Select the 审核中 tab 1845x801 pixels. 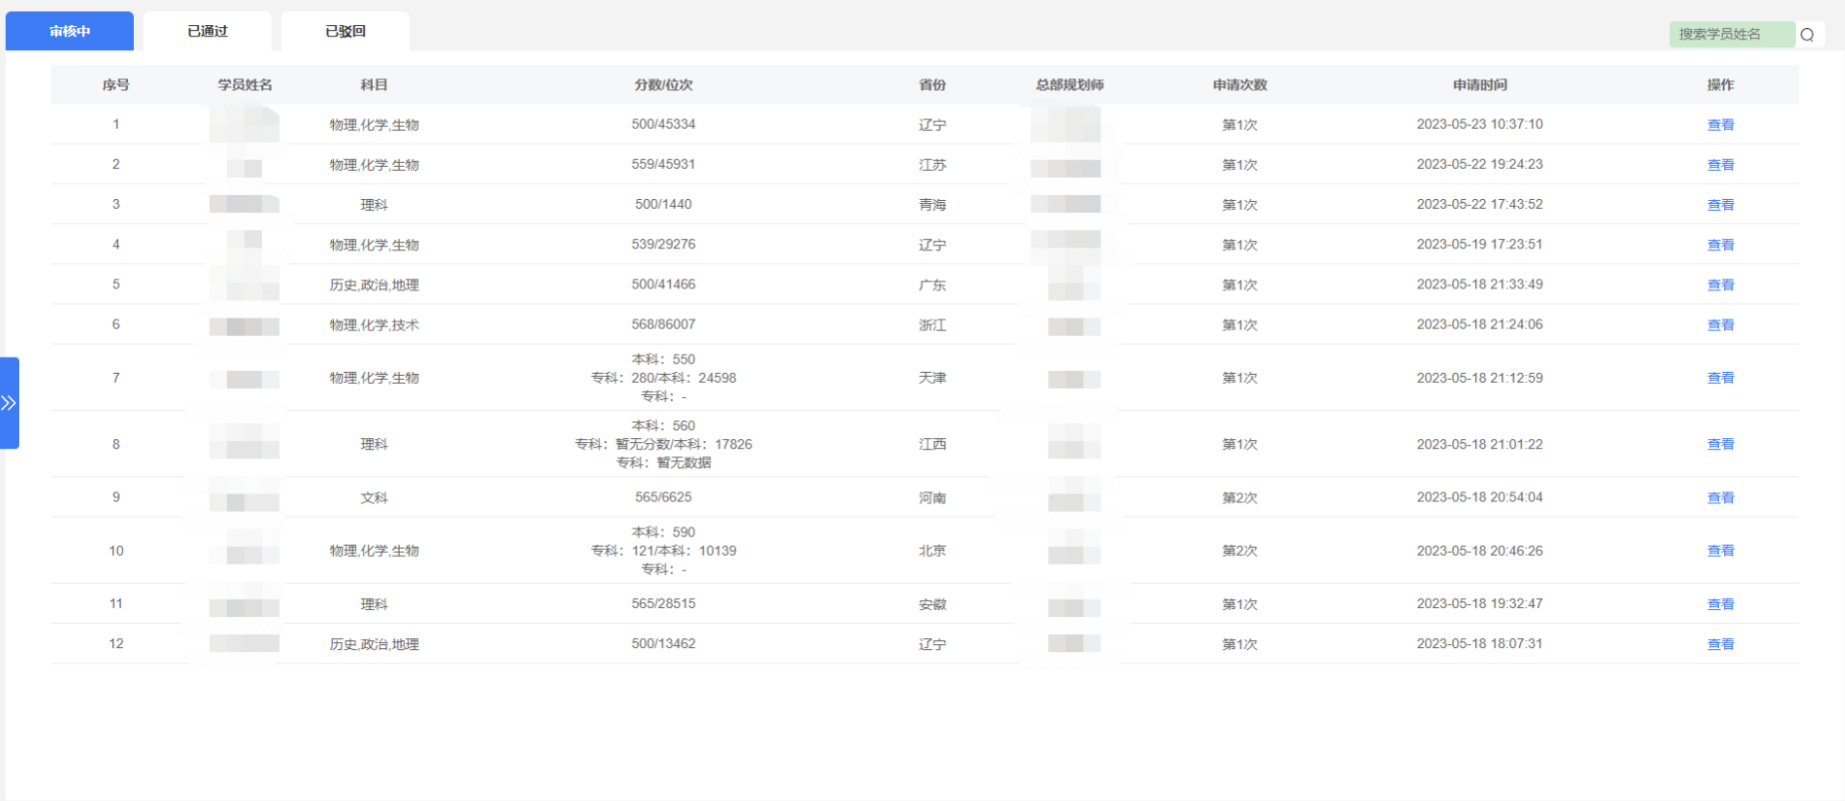(70, 31)
